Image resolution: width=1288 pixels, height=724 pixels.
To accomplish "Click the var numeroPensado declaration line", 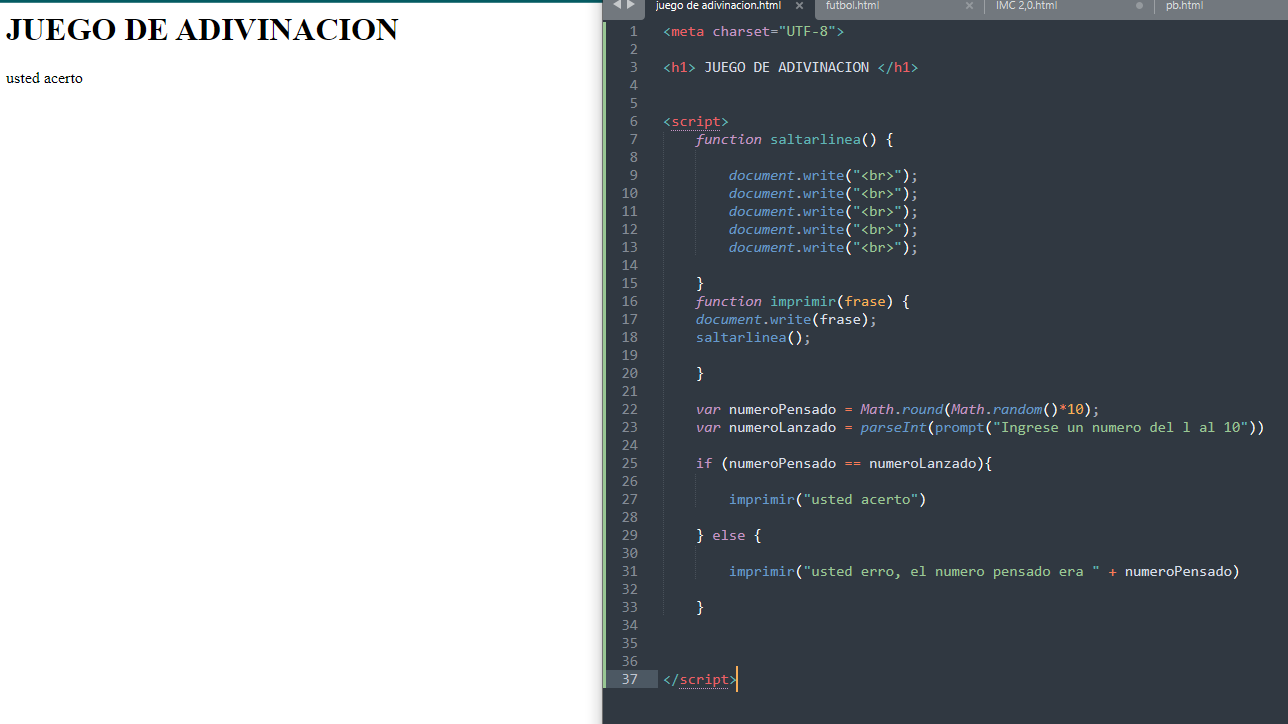I will click(898, 409).
